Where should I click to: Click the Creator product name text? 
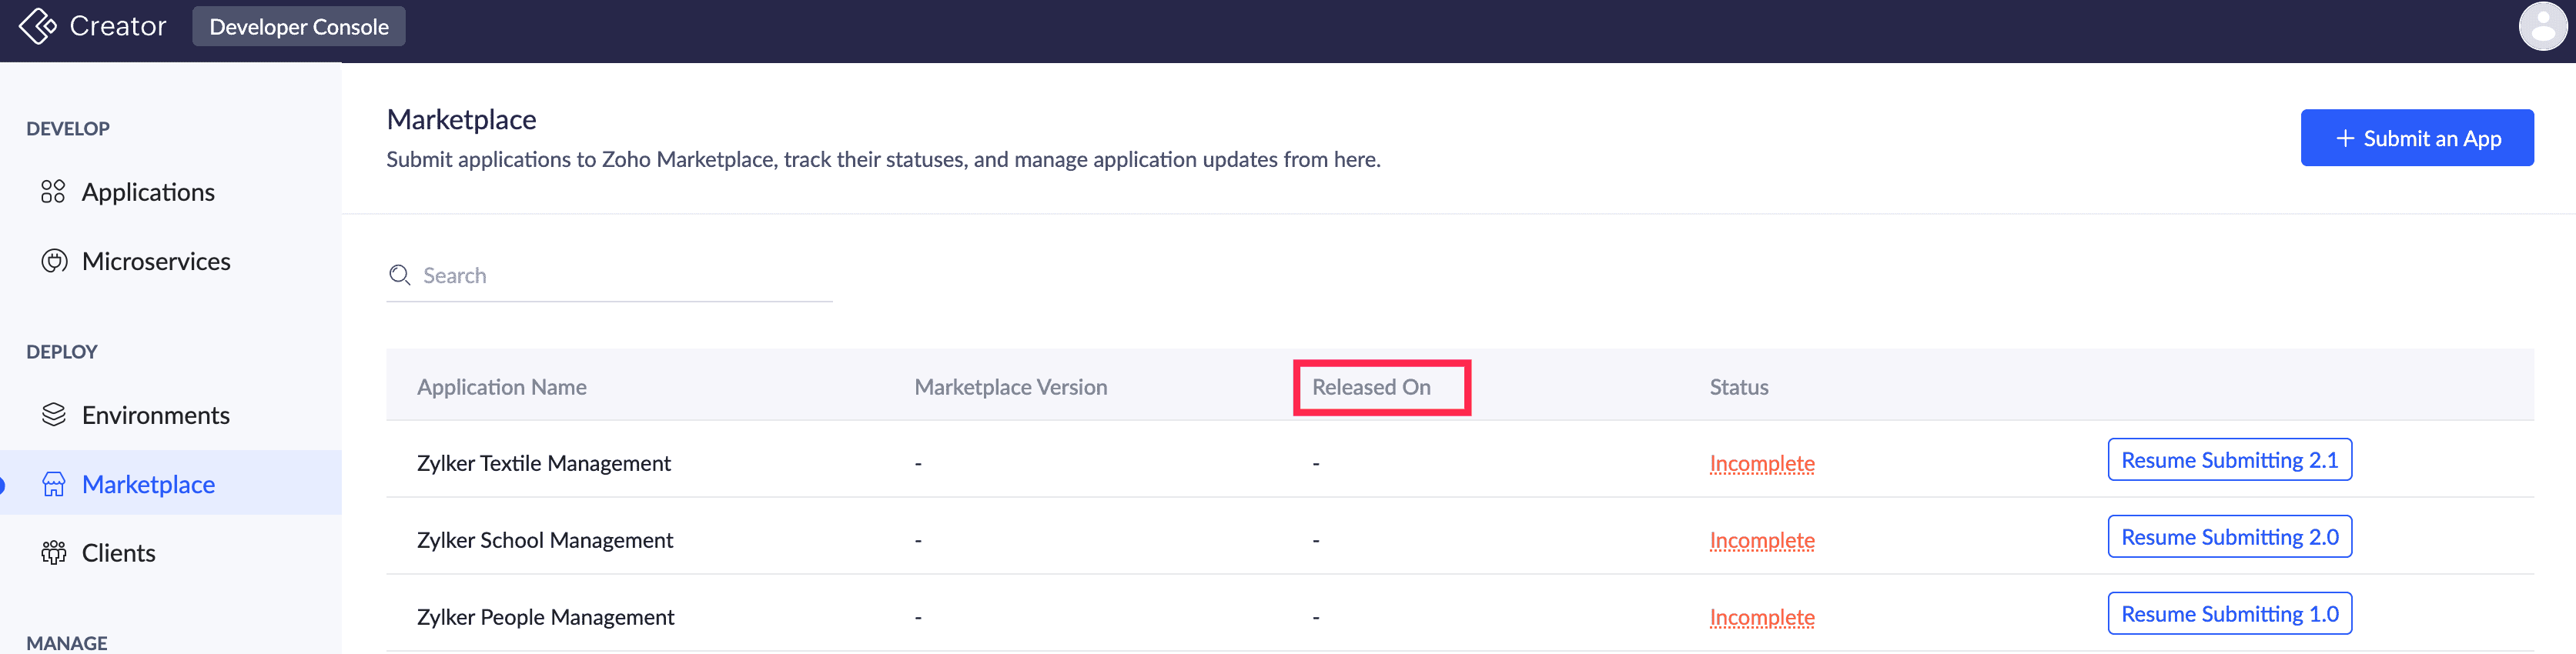click(x=118, y=26)
